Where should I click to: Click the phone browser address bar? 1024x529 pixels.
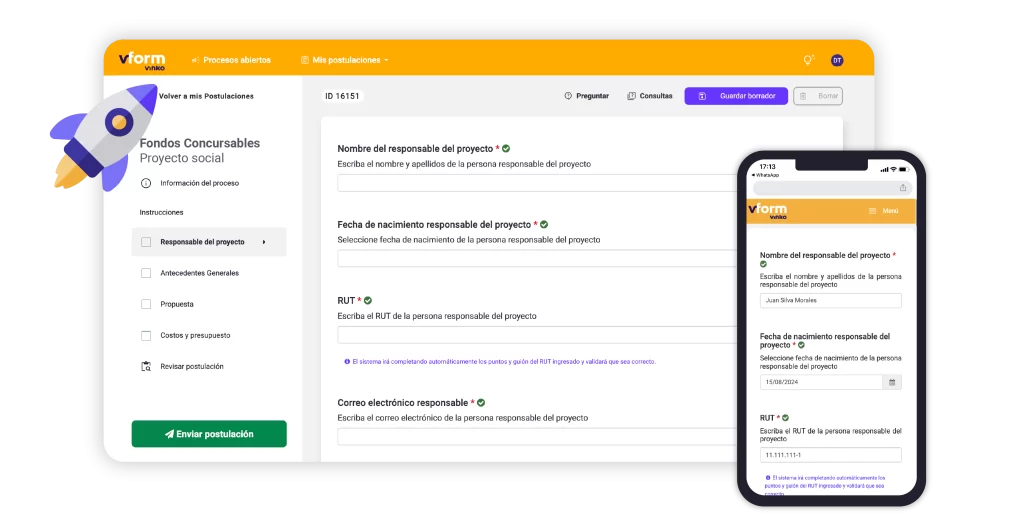(x=831, y=188)
